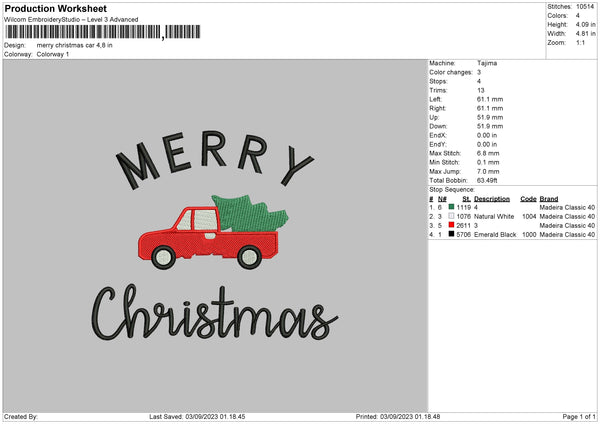
Task: Click the green thread swatch in row 1
Action: click(451, 207)
